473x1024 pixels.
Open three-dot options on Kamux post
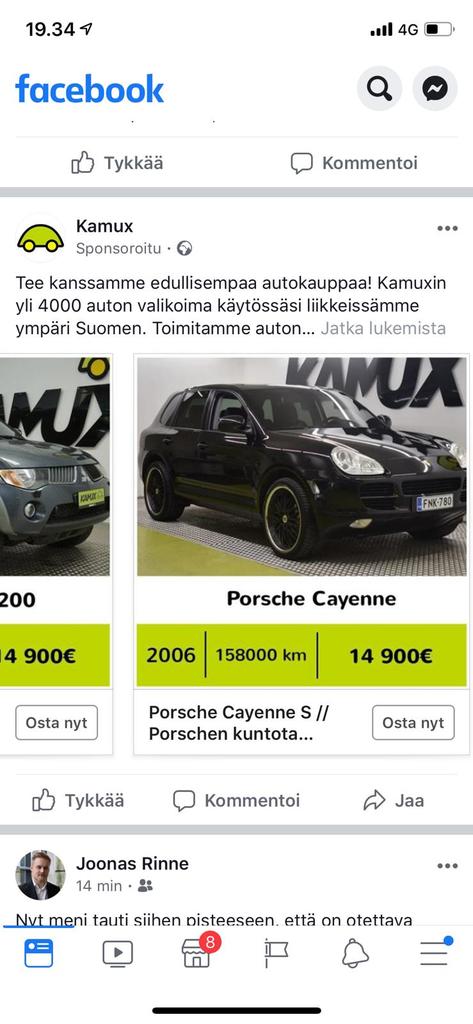(448, 228)
